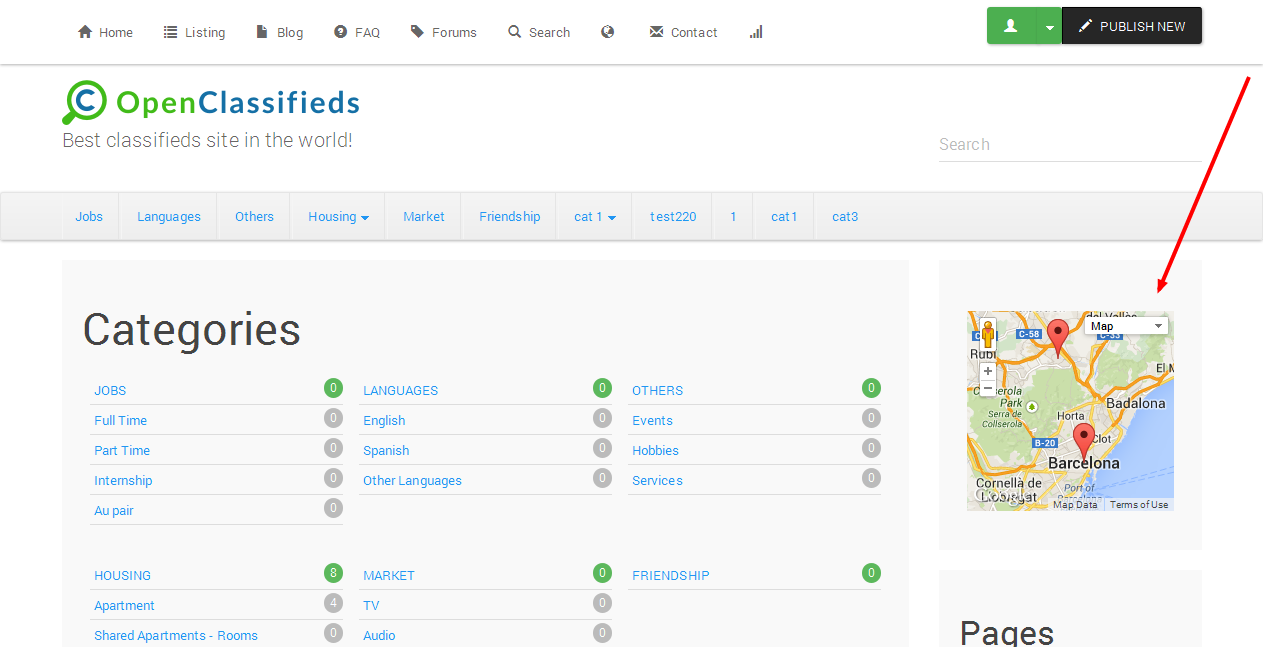Open the HOUSING category heading link
Image resolution: width=1263 pixels, height=647 pixels.
point(122,576)
